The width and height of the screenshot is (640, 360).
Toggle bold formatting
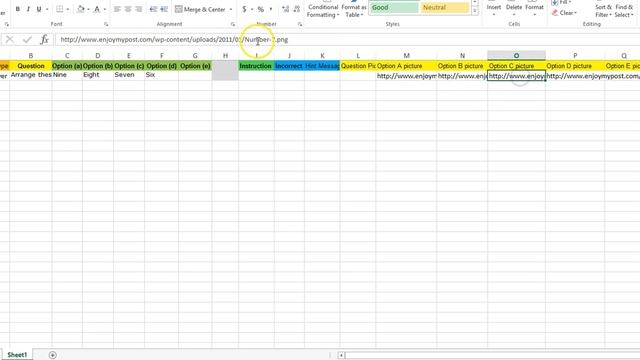(x=18, y=9)
